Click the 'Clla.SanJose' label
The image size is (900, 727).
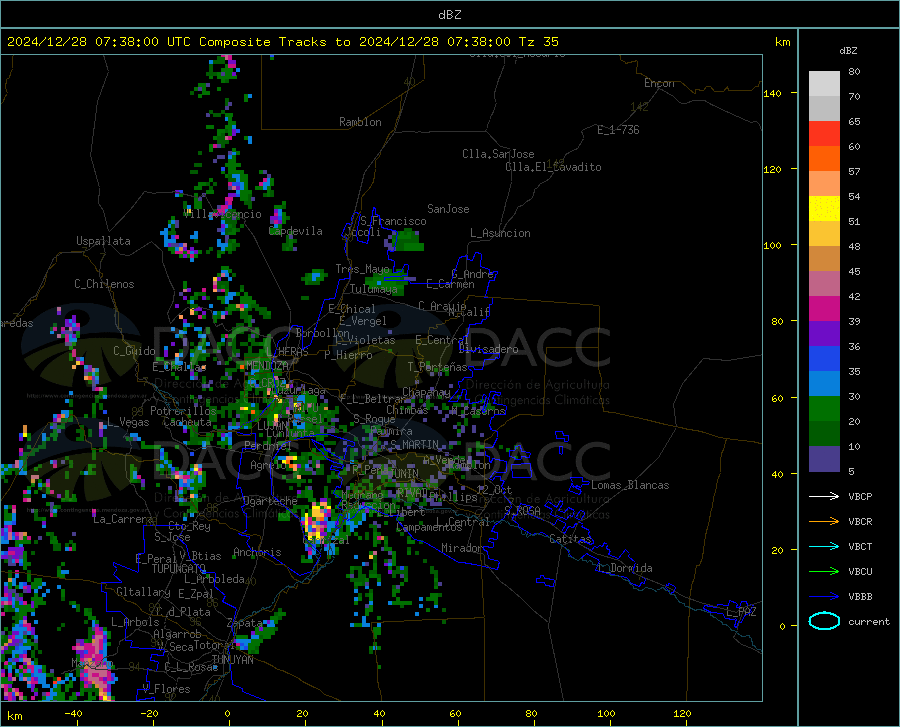click(498, 154)
